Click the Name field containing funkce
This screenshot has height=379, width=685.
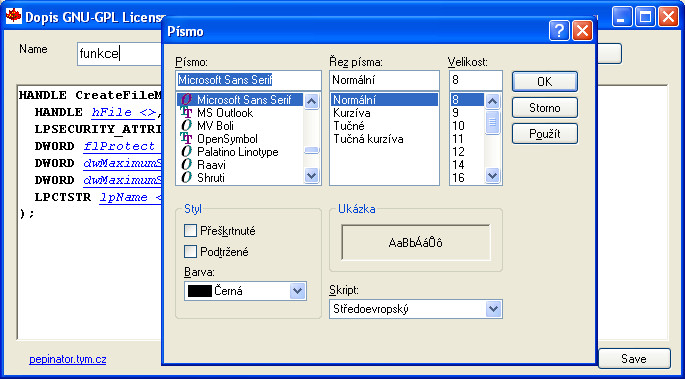[x=120, y=54]
